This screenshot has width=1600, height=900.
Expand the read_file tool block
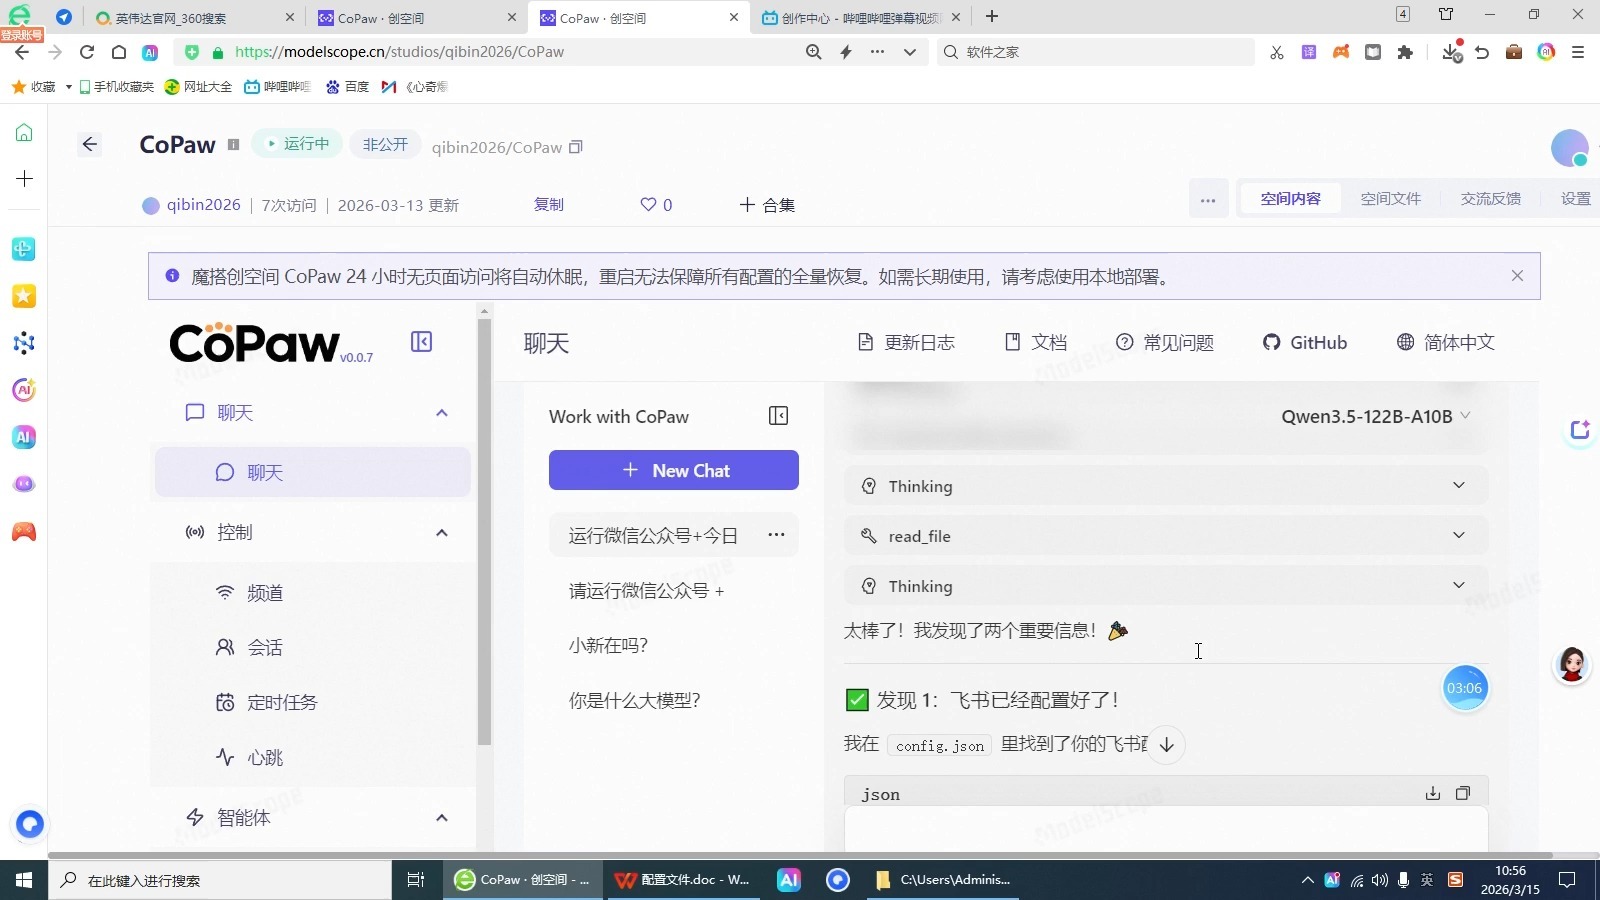[1166, 536]
